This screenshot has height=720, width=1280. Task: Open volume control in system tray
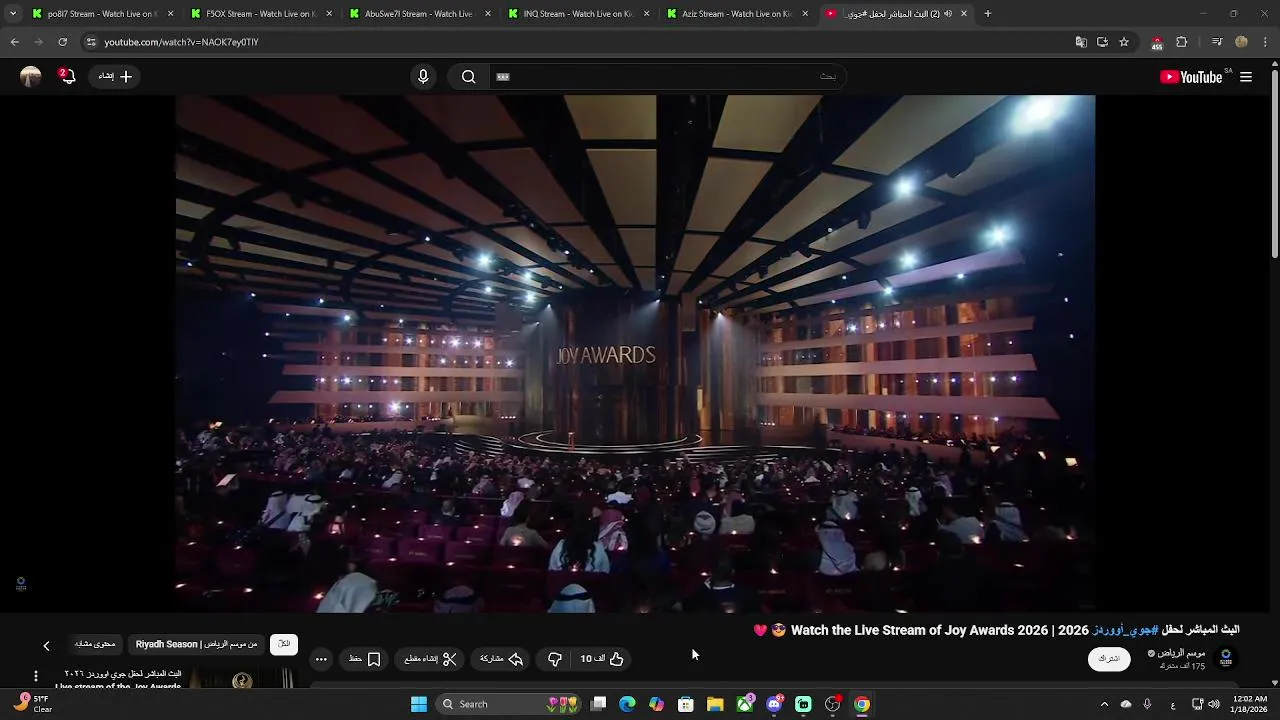1214,704
